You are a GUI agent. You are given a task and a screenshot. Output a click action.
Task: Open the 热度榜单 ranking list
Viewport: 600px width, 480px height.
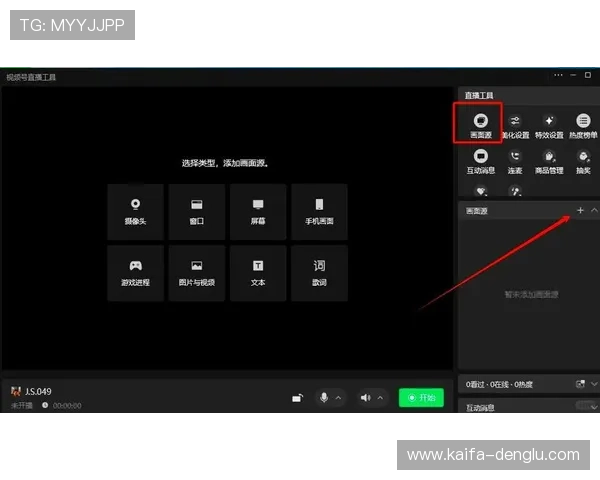(x=583, y=125)
